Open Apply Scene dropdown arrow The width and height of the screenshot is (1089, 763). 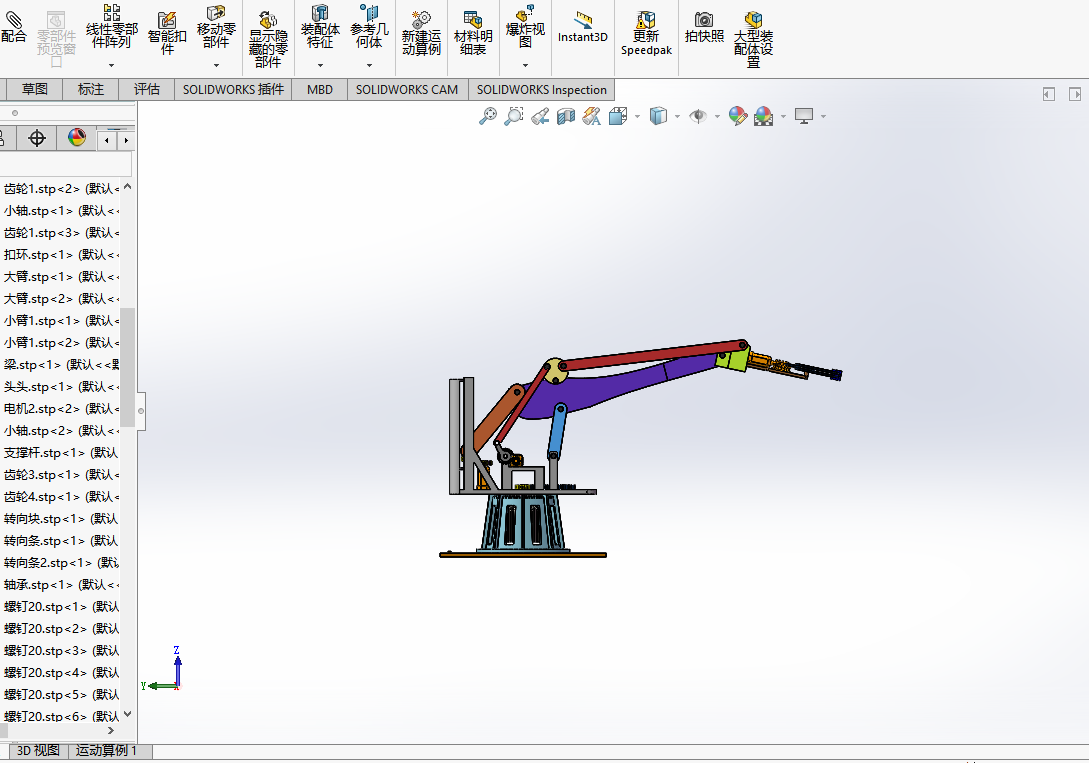click(x=783, y=117)
